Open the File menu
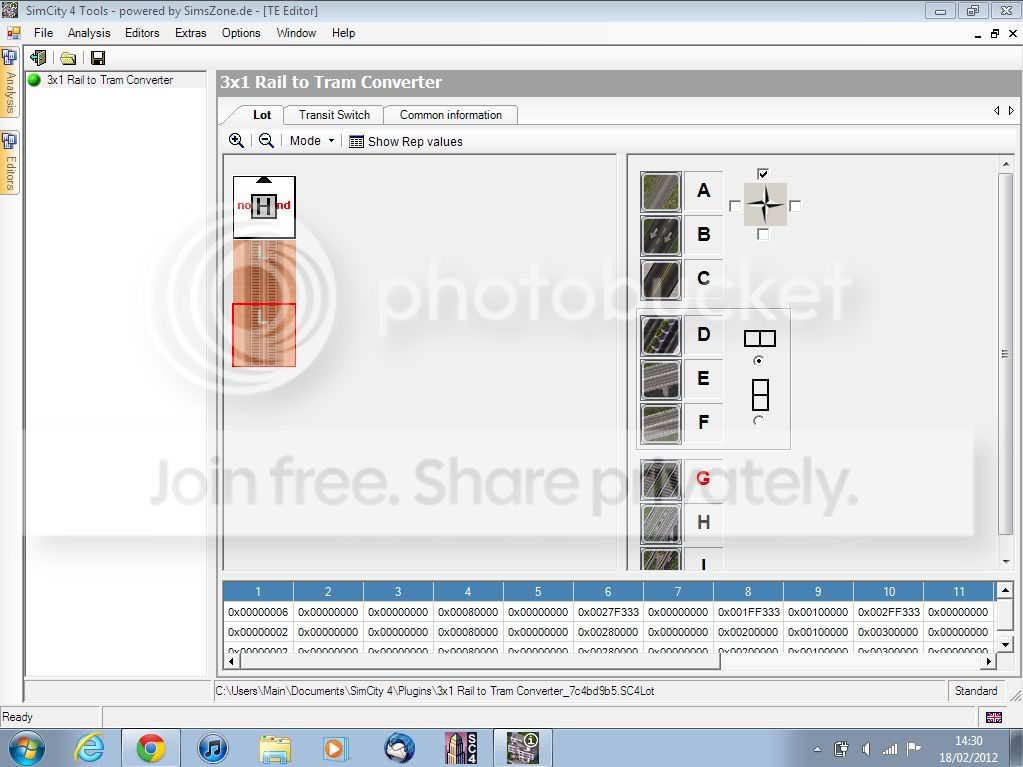This screenshot has height=767, width=1023. coord(43,33)
